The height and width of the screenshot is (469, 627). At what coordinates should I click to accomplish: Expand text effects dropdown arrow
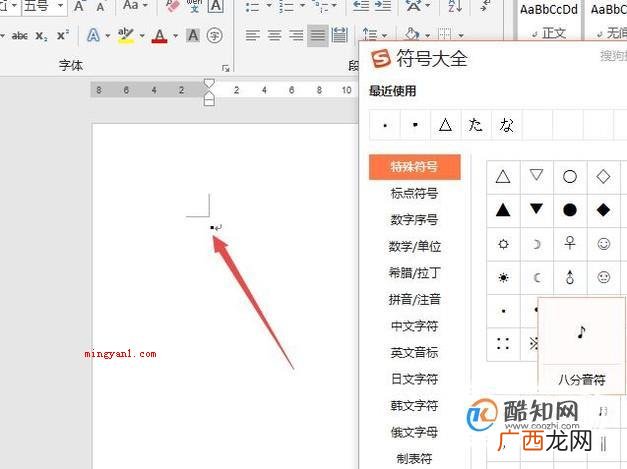point(108,36)
